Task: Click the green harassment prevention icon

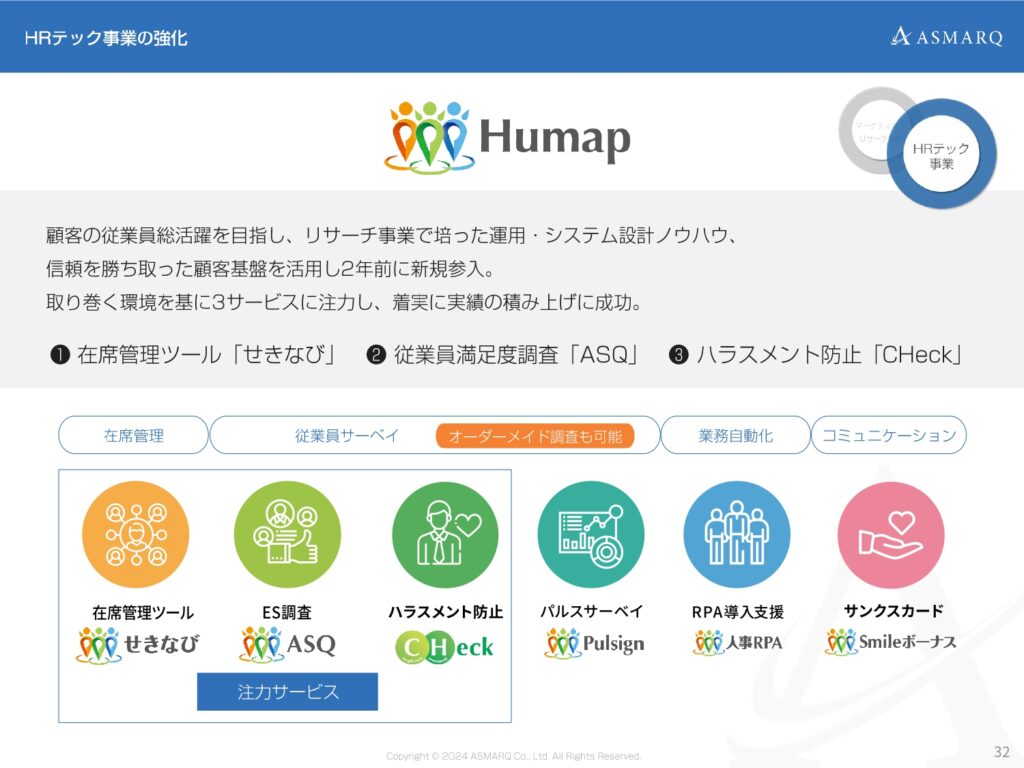Action: [445, 534]
